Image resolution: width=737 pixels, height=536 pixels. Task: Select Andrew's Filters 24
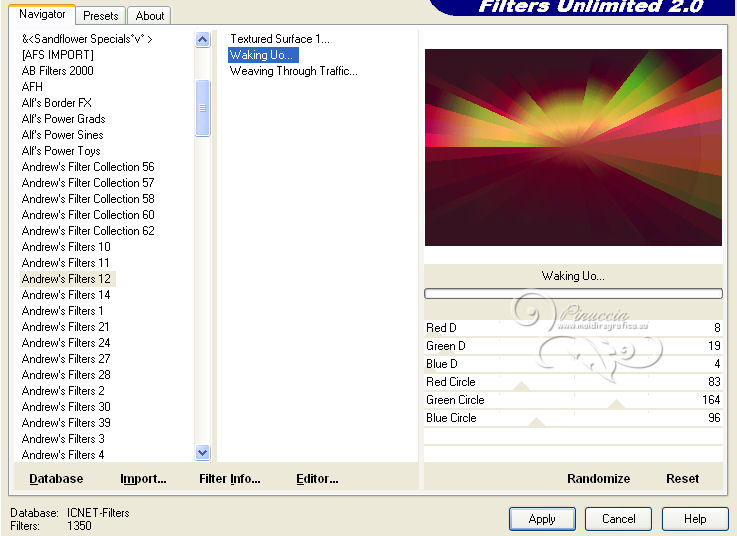66,343
